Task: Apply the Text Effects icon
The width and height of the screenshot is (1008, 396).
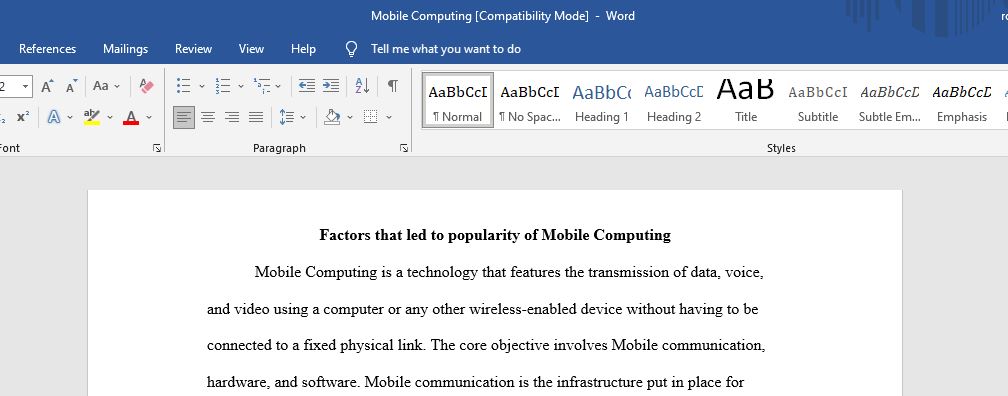Action: tap(54, 117)
